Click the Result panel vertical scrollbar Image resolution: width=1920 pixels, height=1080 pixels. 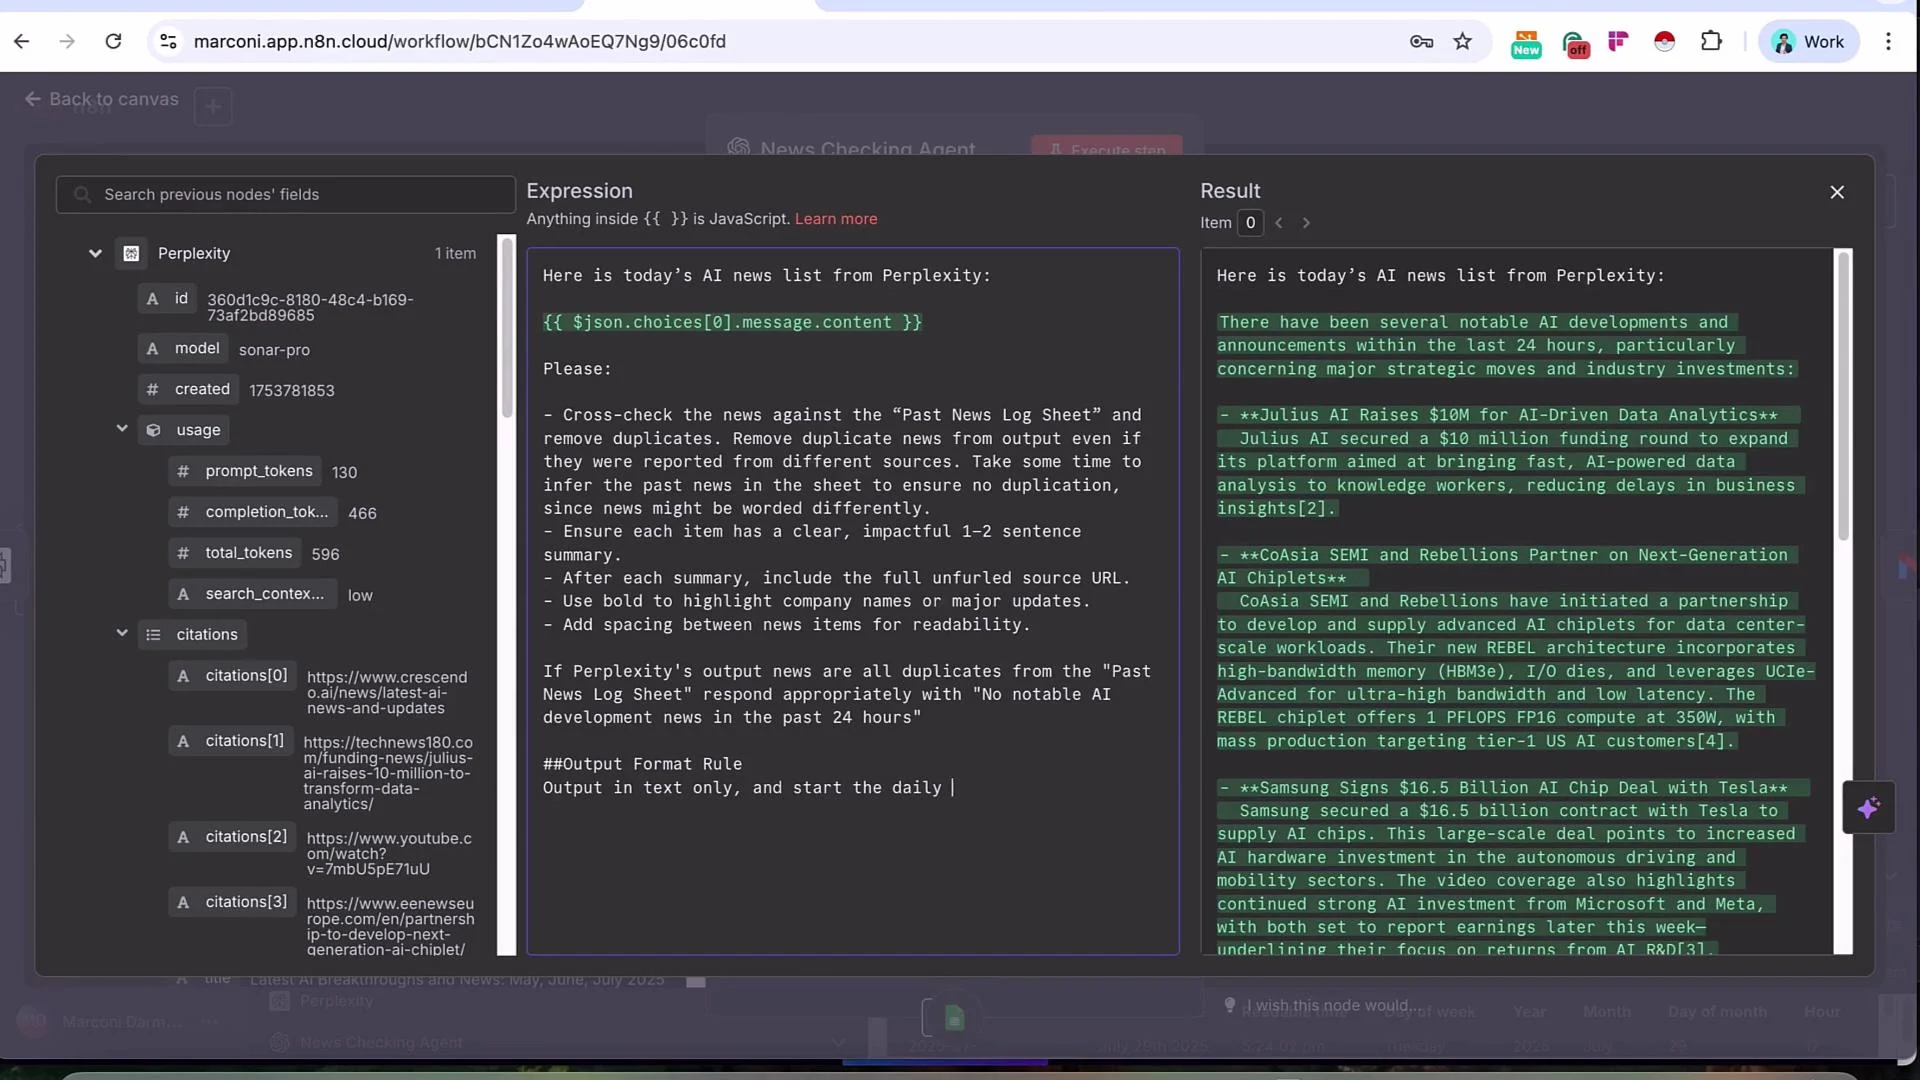point(1843,395)
